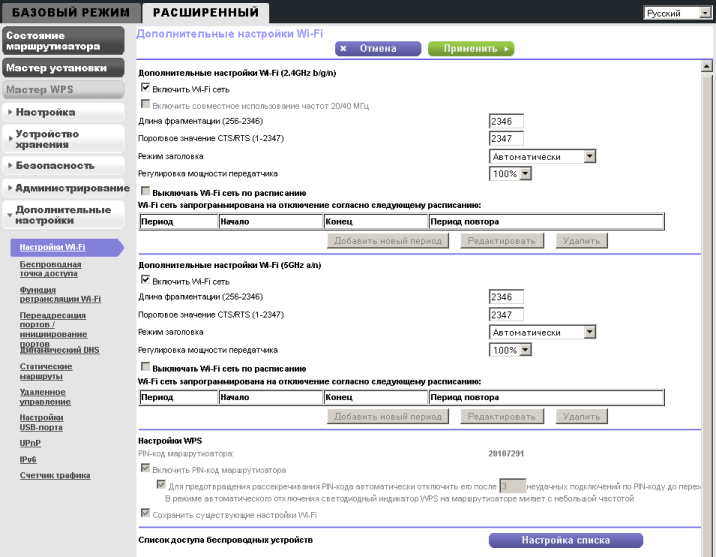
Task: Select the РАСШИРЕННЫЙ tab
Action: [x=205, y=12]
